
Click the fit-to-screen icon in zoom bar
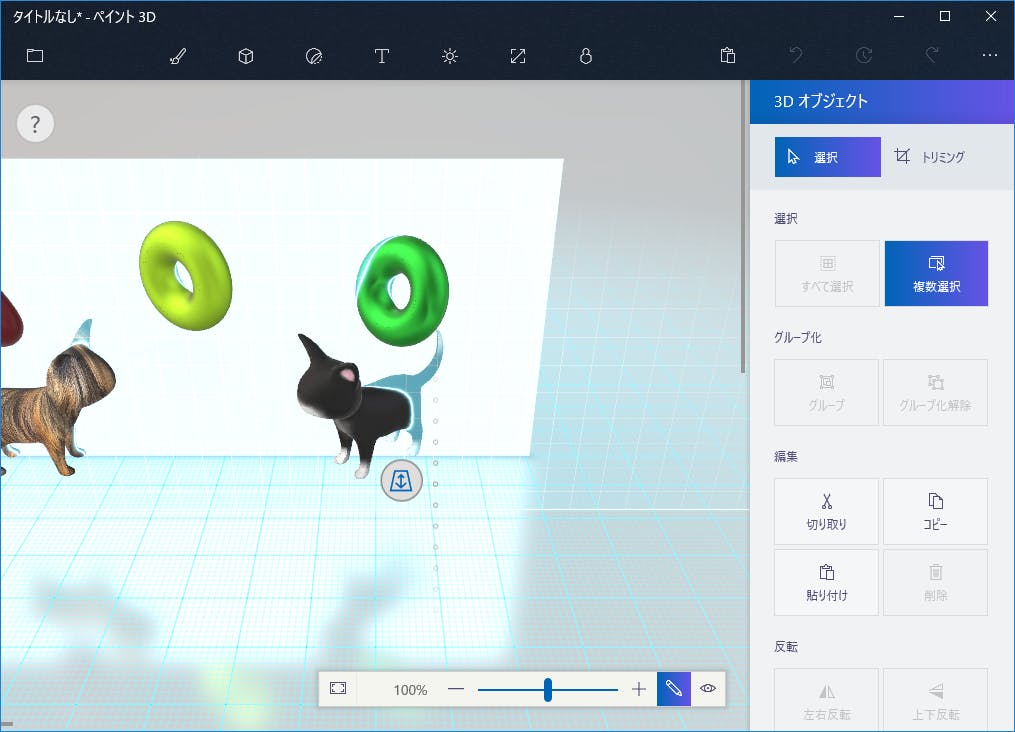point(338,689)
